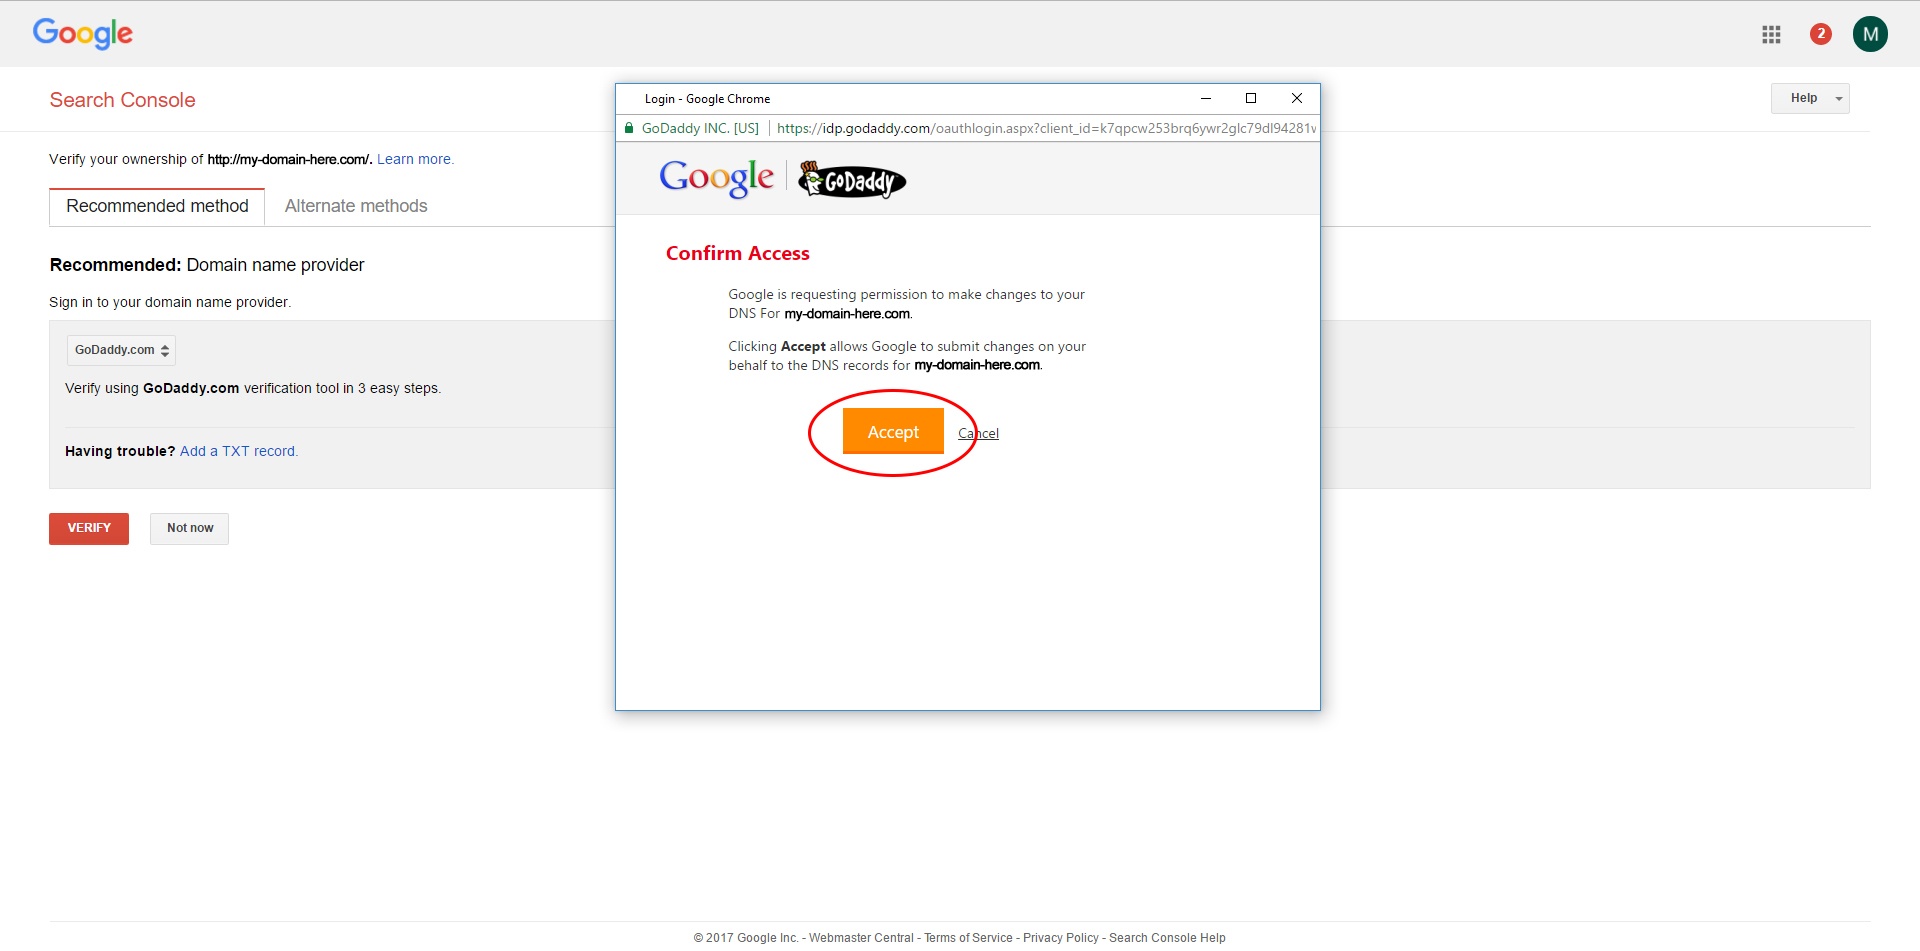The image size is (1920, 951).
Task: Open the Learn more link
Action: click(x=415, y=159)
